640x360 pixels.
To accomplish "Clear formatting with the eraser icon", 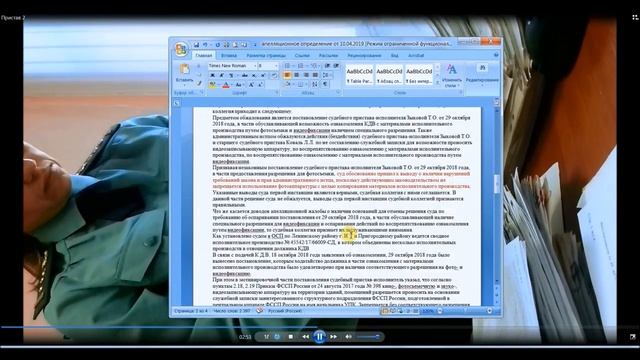I will coord(274,75).
